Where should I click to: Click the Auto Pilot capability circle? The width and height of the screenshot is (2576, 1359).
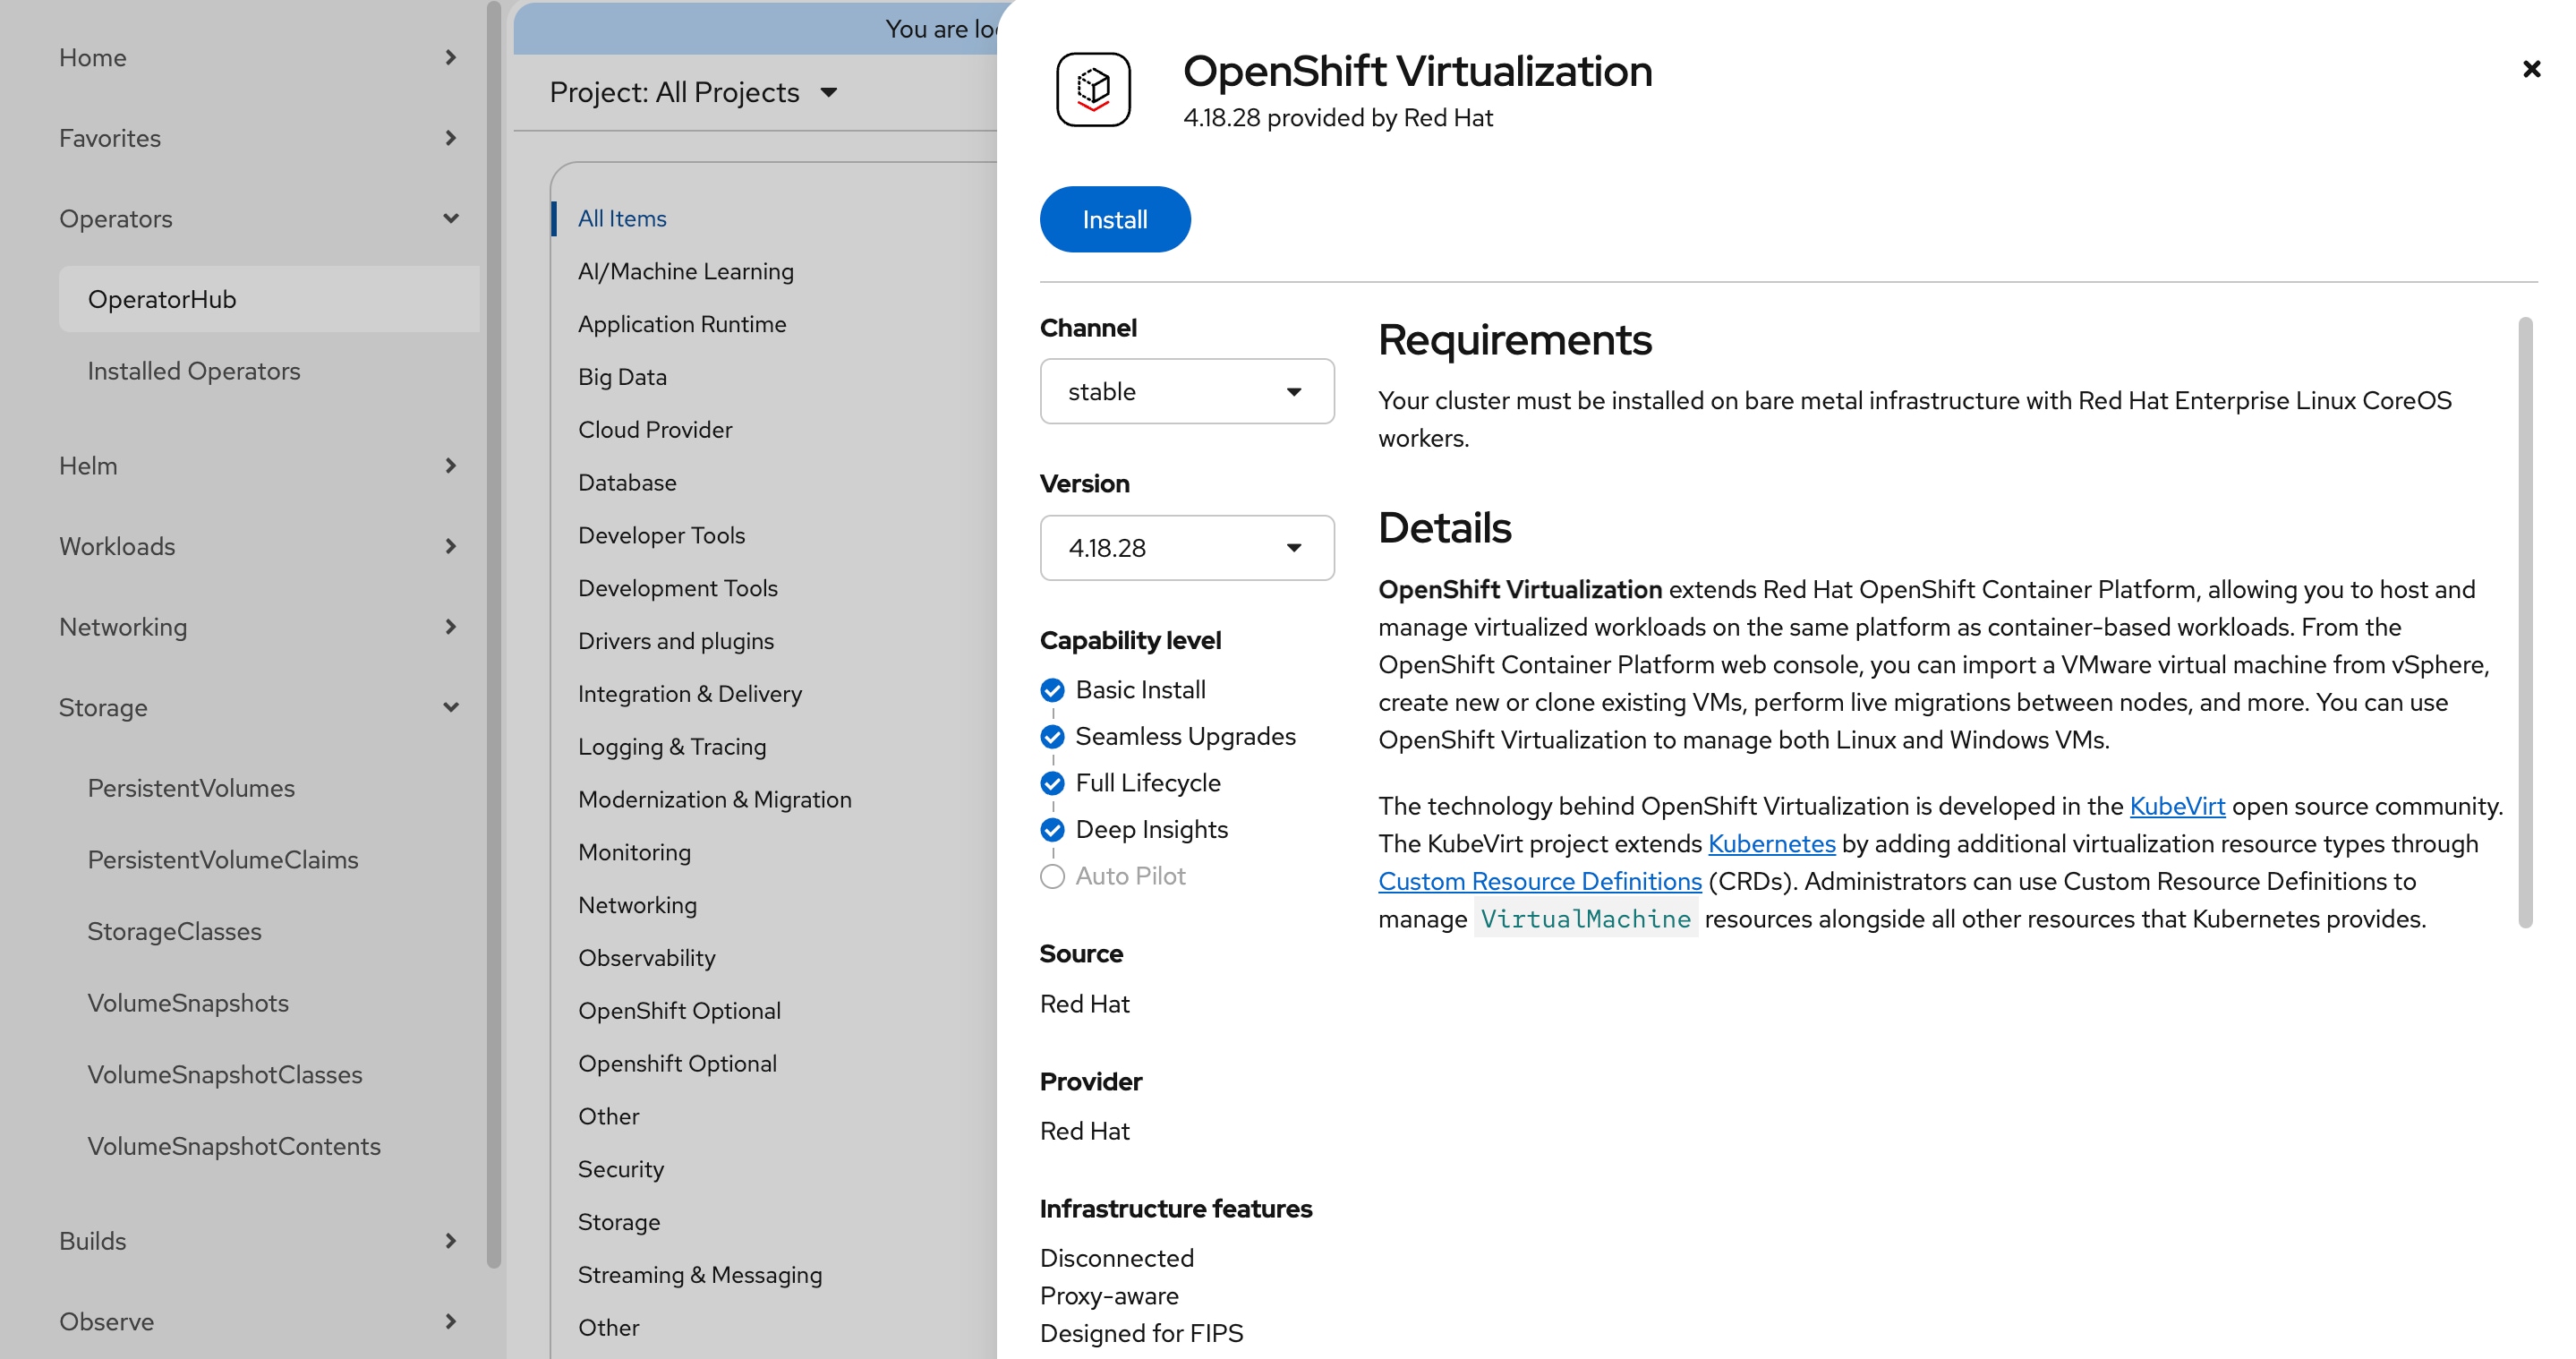1052,877
